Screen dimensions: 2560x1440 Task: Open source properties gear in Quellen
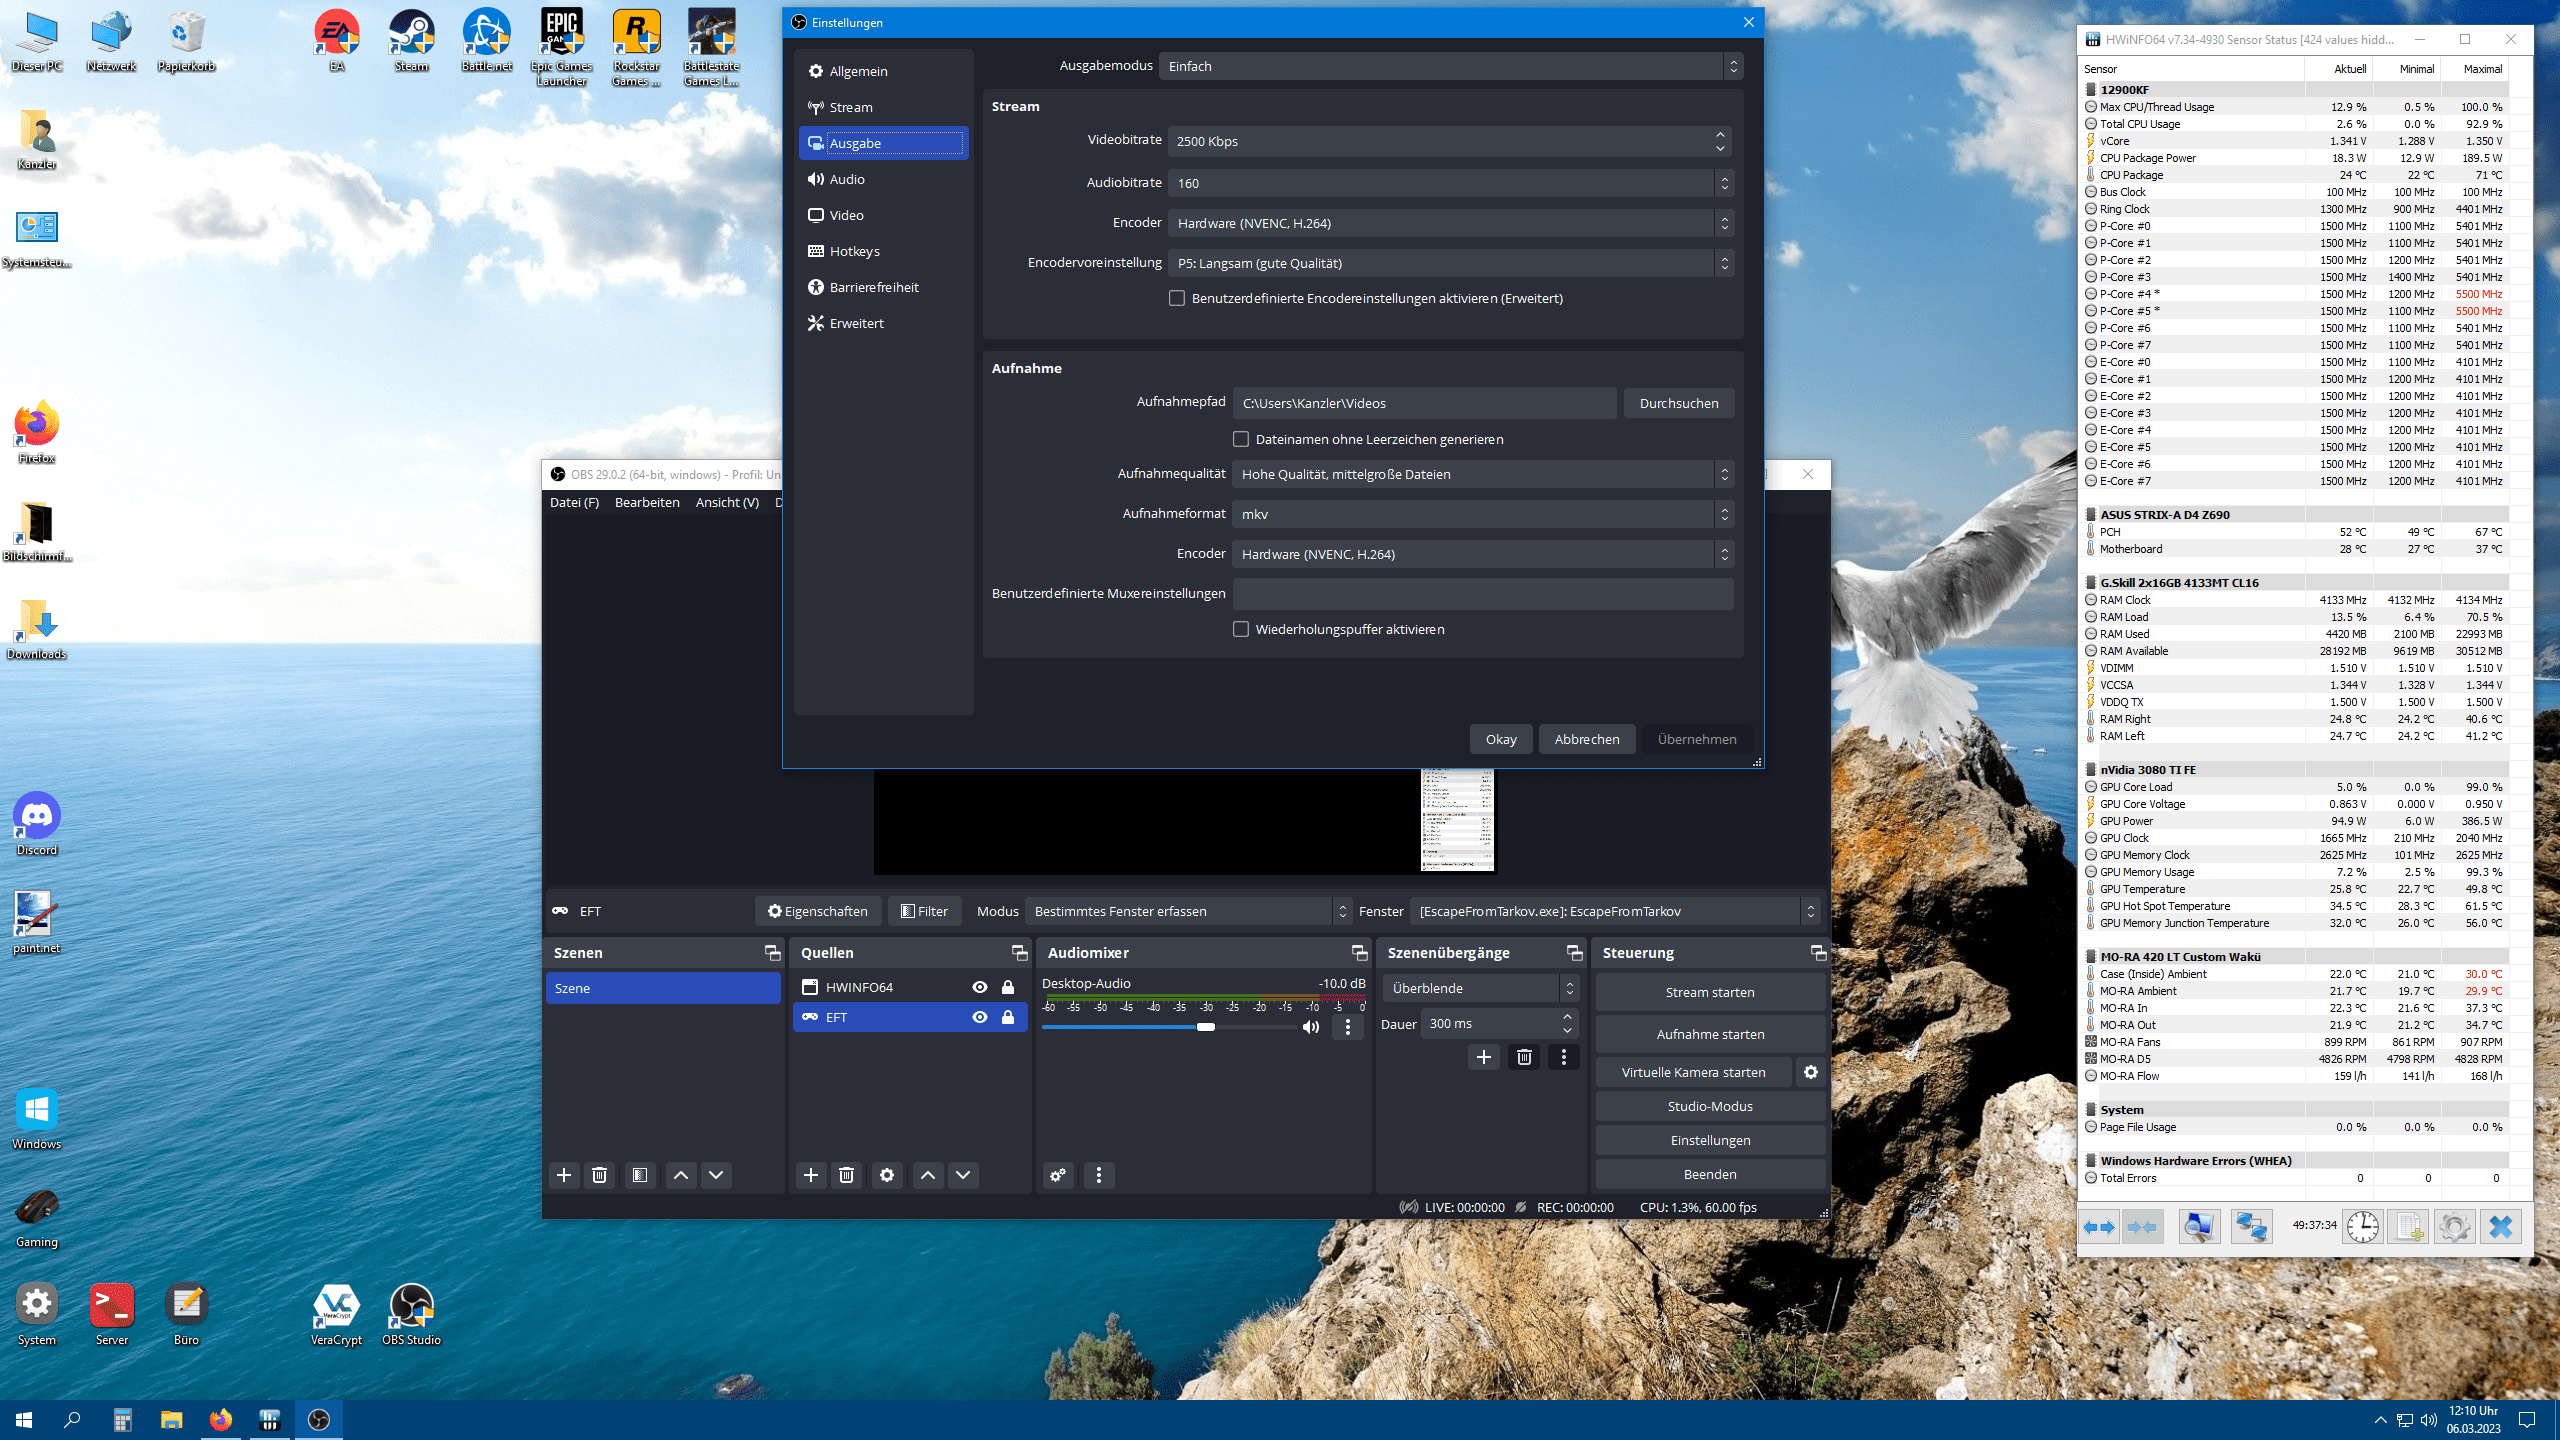[x=887, y=1175]
